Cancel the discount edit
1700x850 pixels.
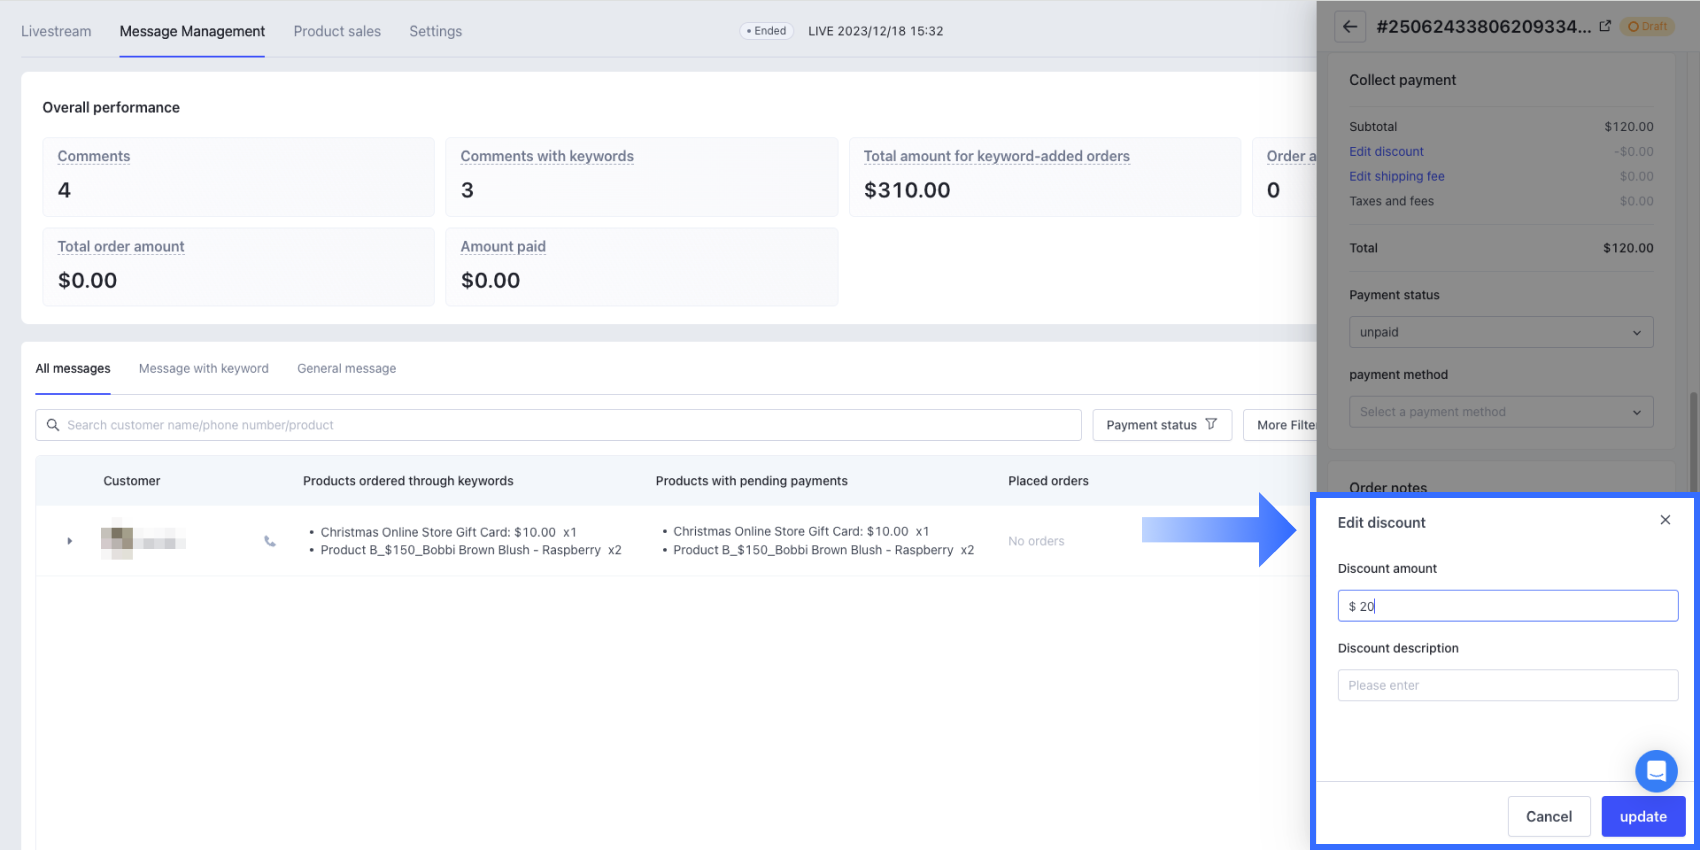pos(1548,816)
